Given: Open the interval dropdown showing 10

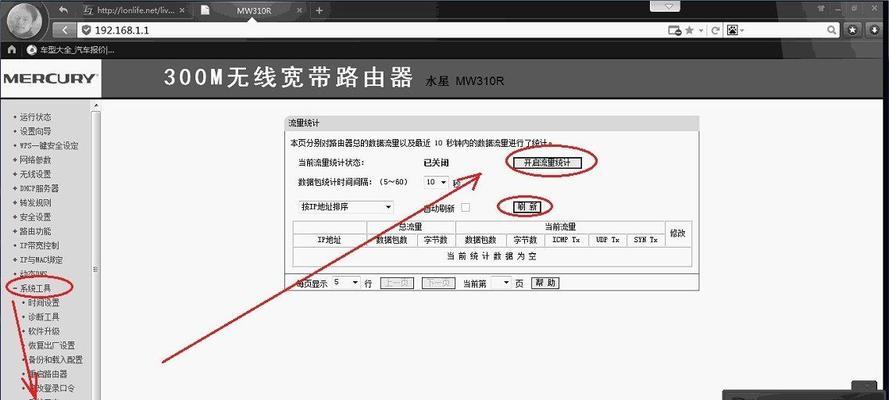Looking at the screenshot, I should coord(435,182).
